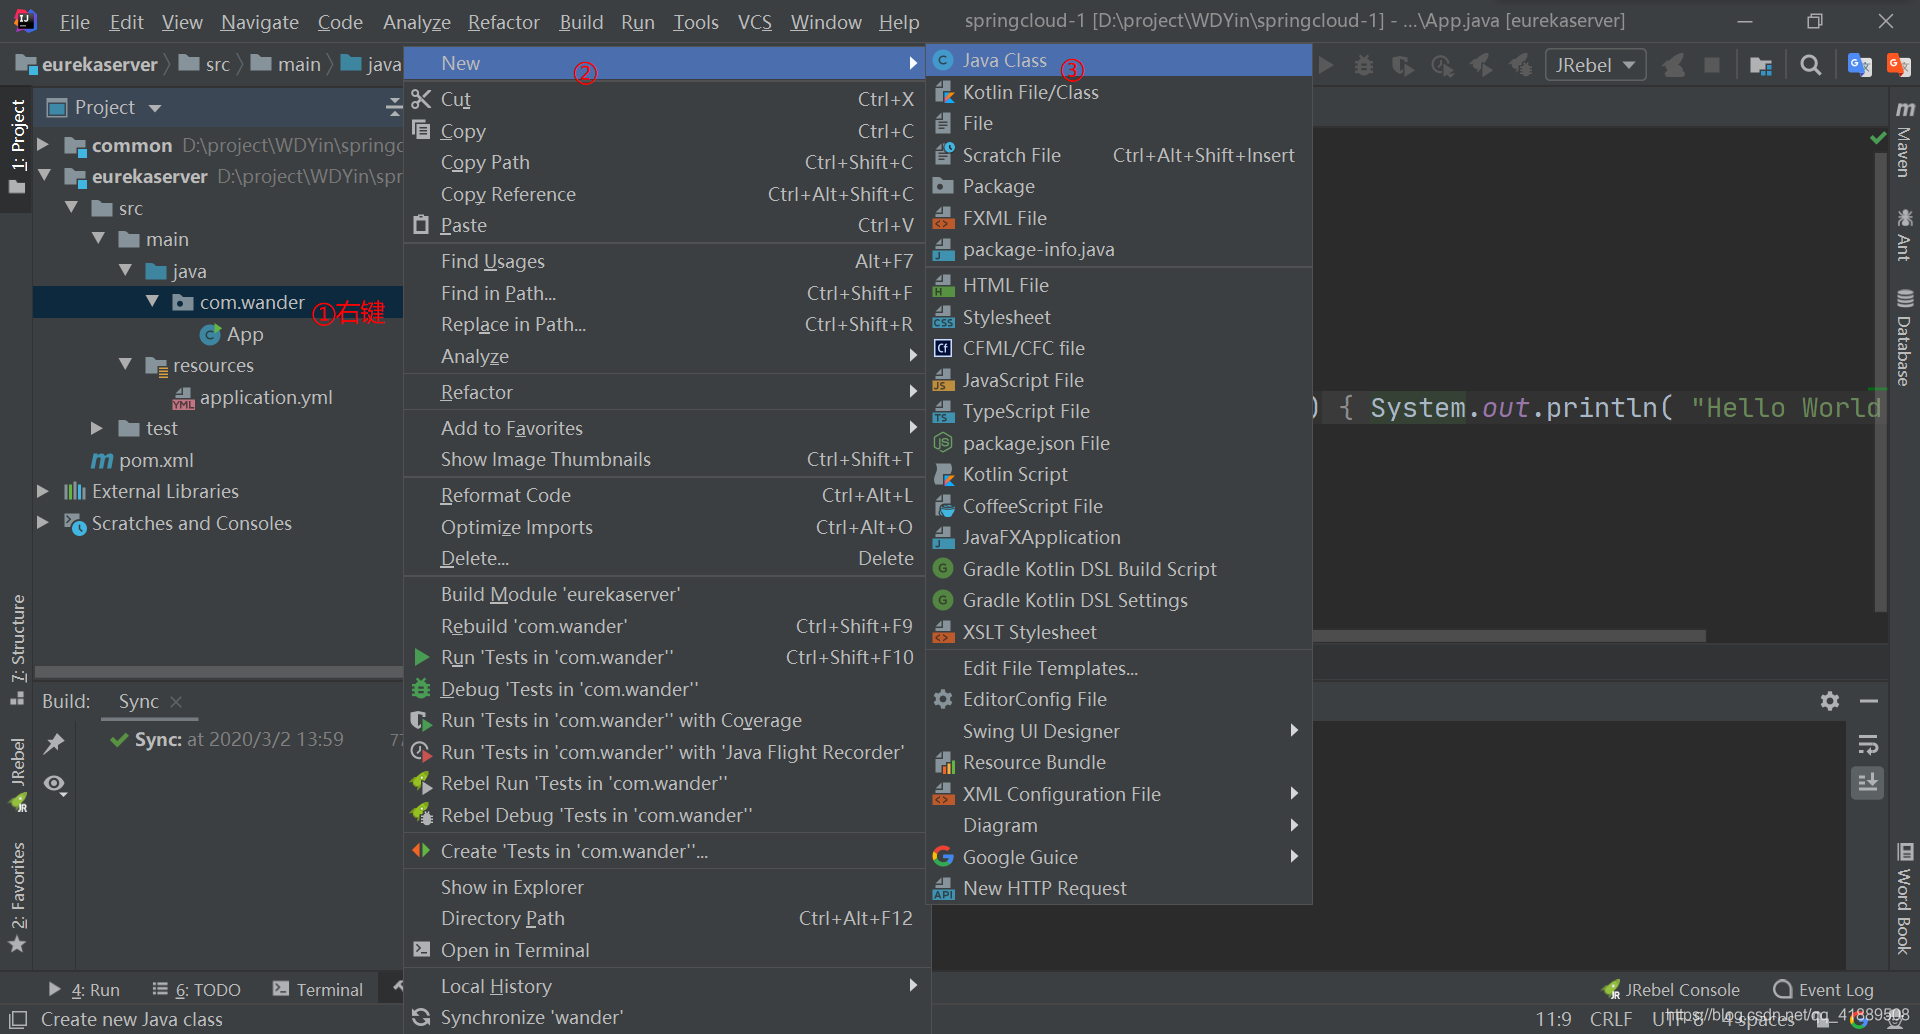Image resolution: width=1920 pixels, height=1034 pixels.
Task: Open the Database tool window
Action: click(1904, 338)
